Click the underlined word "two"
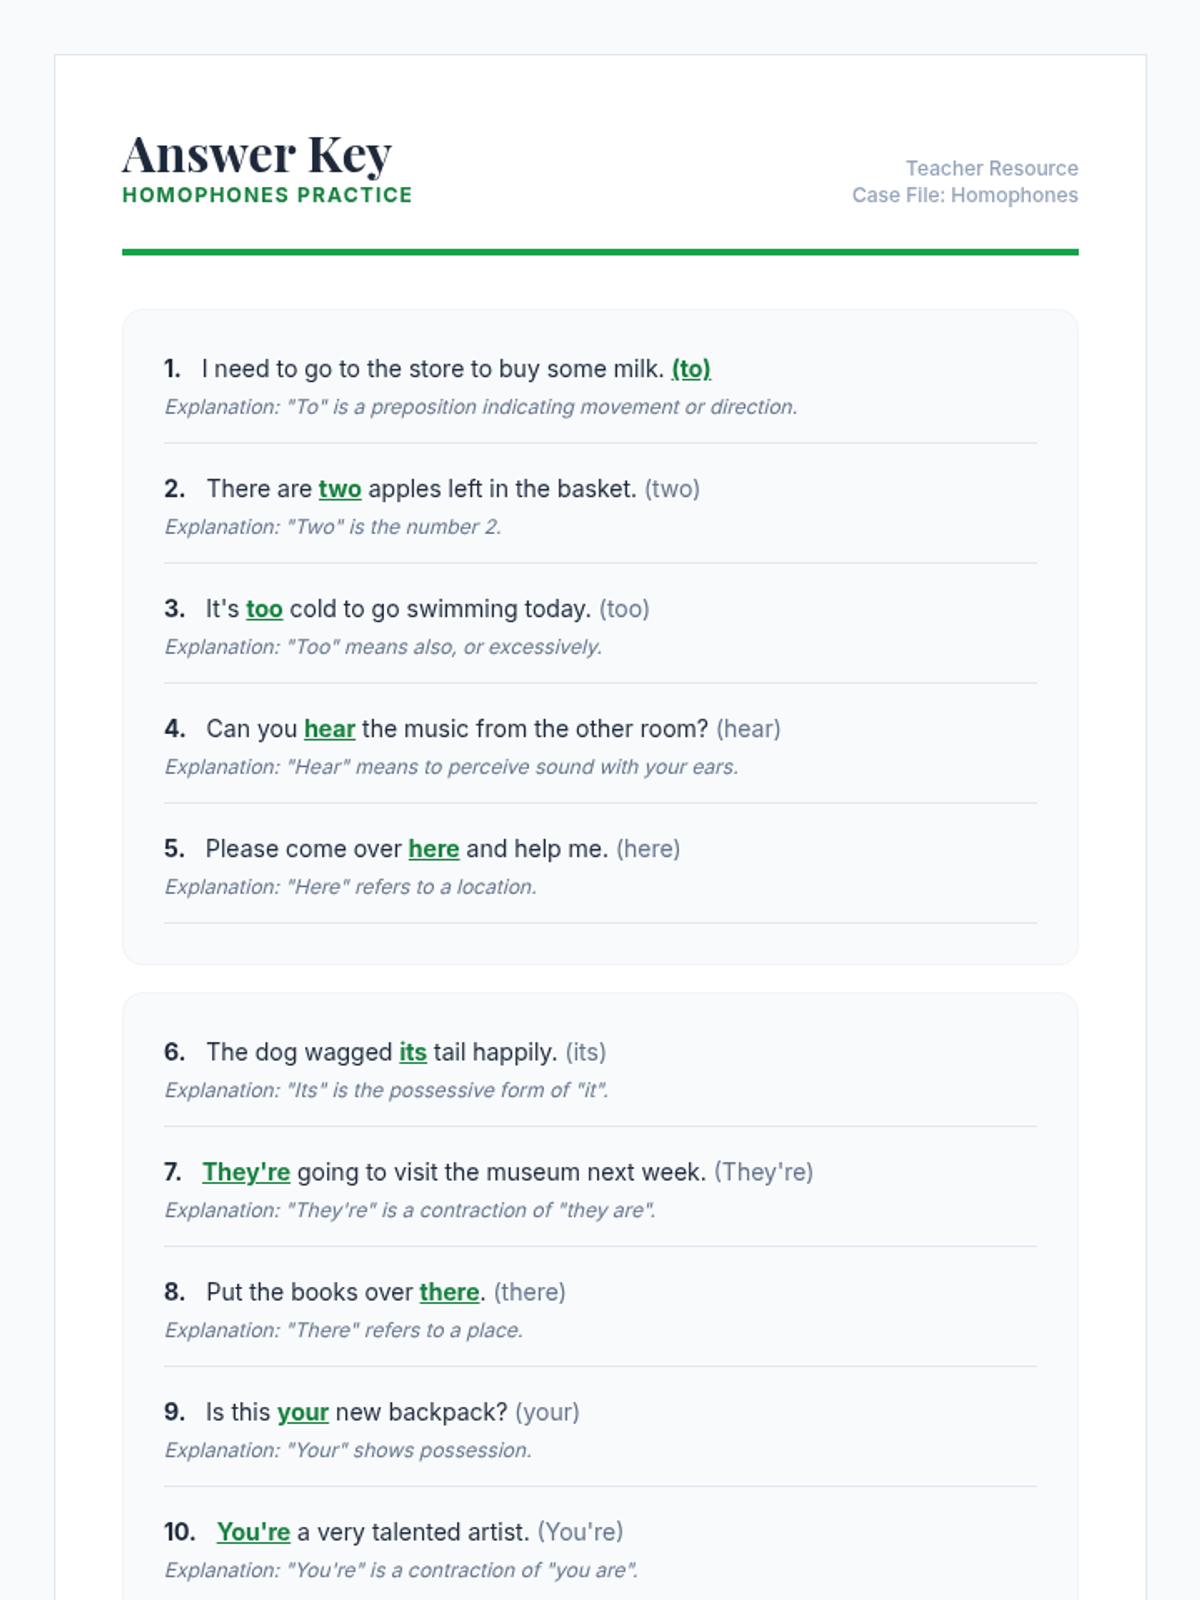The image size is (1200, 1600). coord(339,489)
